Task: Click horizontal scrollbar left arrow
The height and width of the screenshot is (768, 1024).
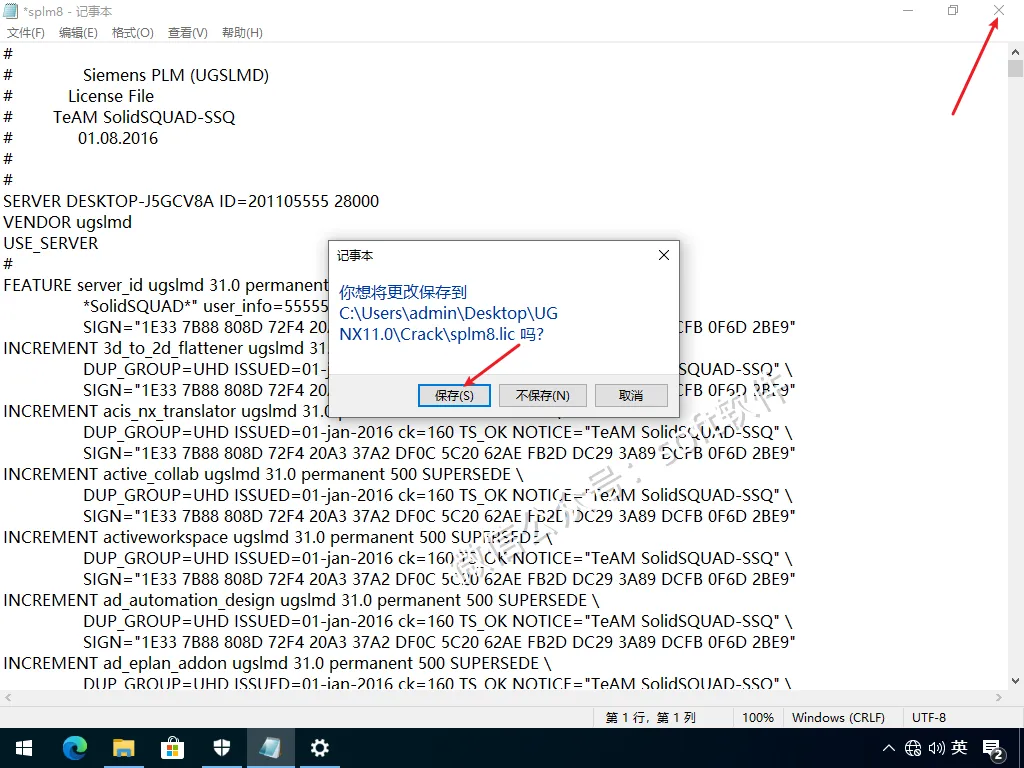Action: coord(8,697)
